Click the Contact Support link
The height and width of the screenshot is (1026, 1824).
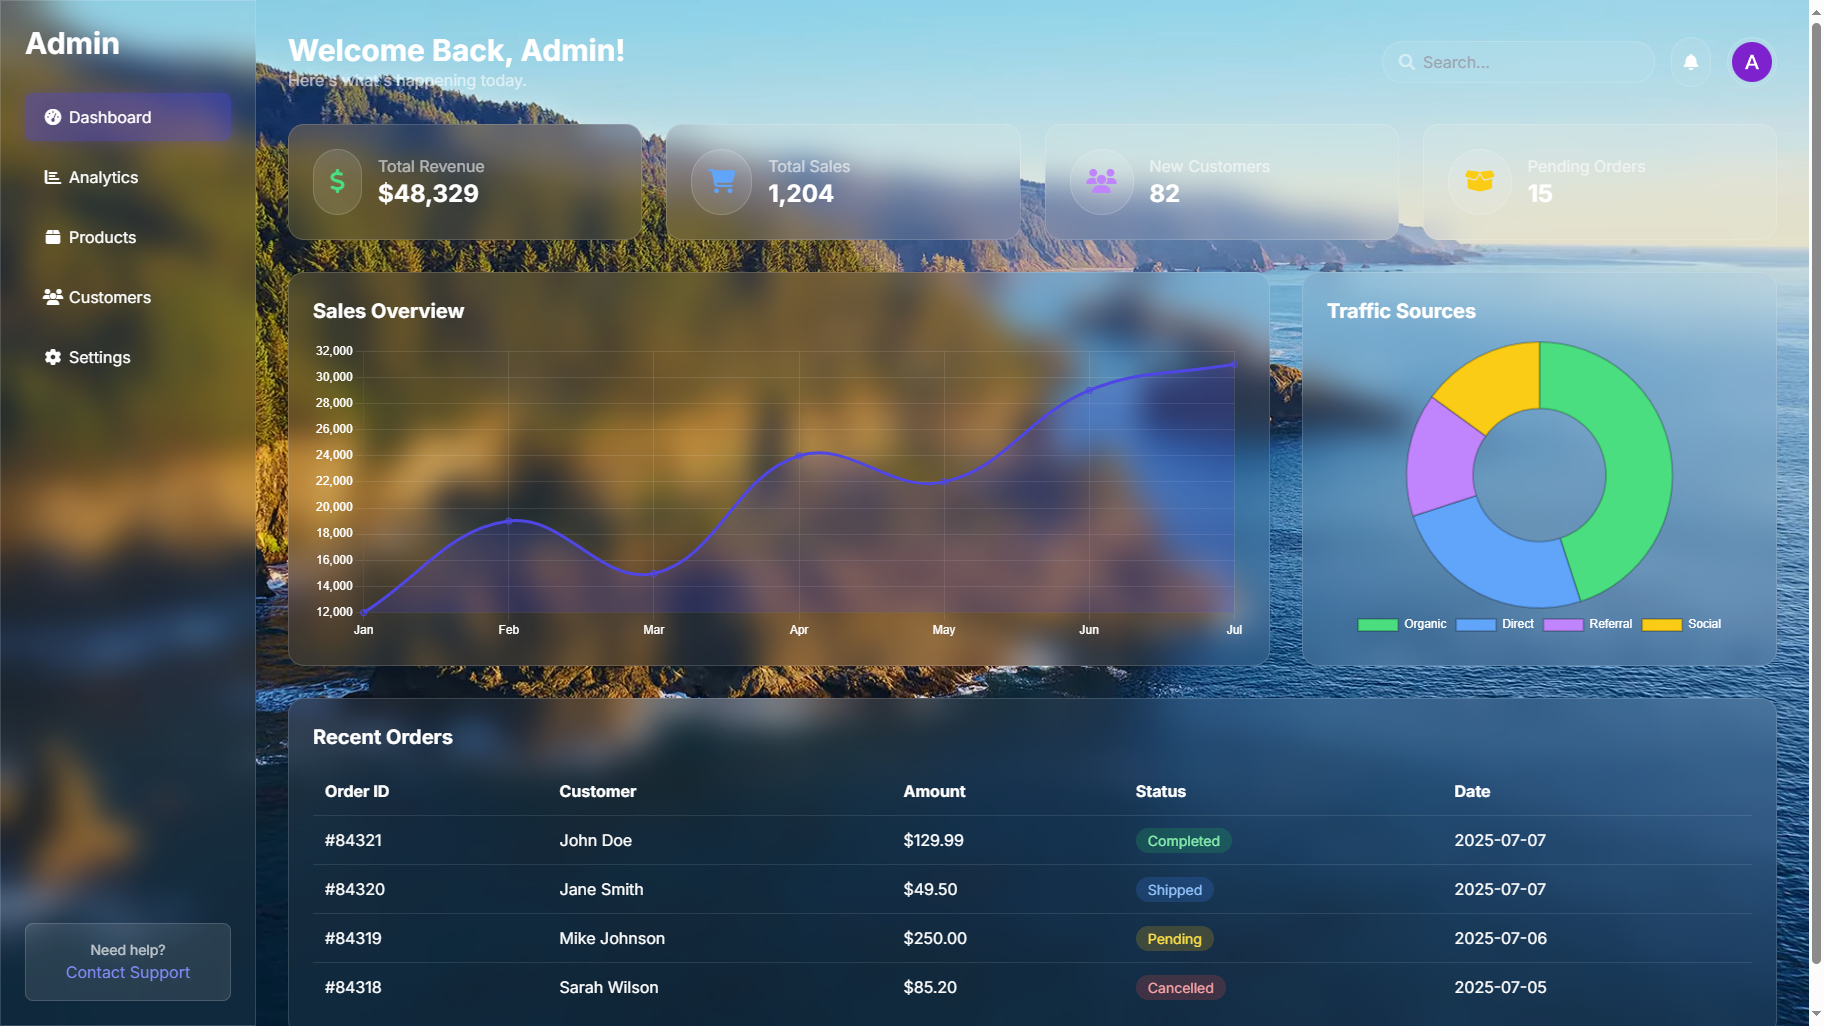pyautogui.click(x=128, y=972)
